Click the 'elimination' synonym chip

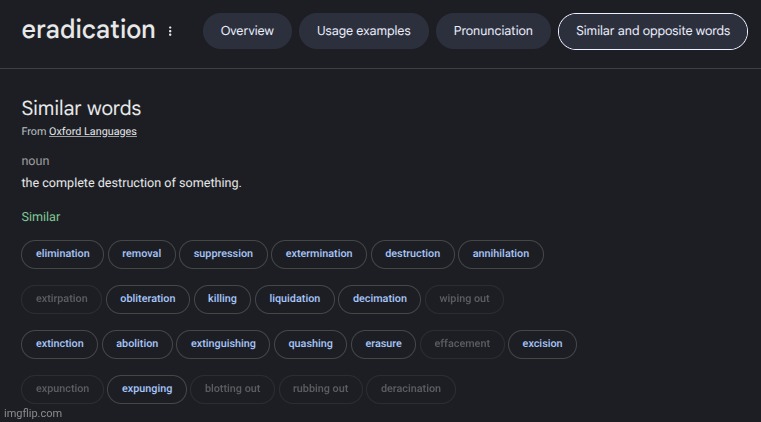[x=63, y=254]
